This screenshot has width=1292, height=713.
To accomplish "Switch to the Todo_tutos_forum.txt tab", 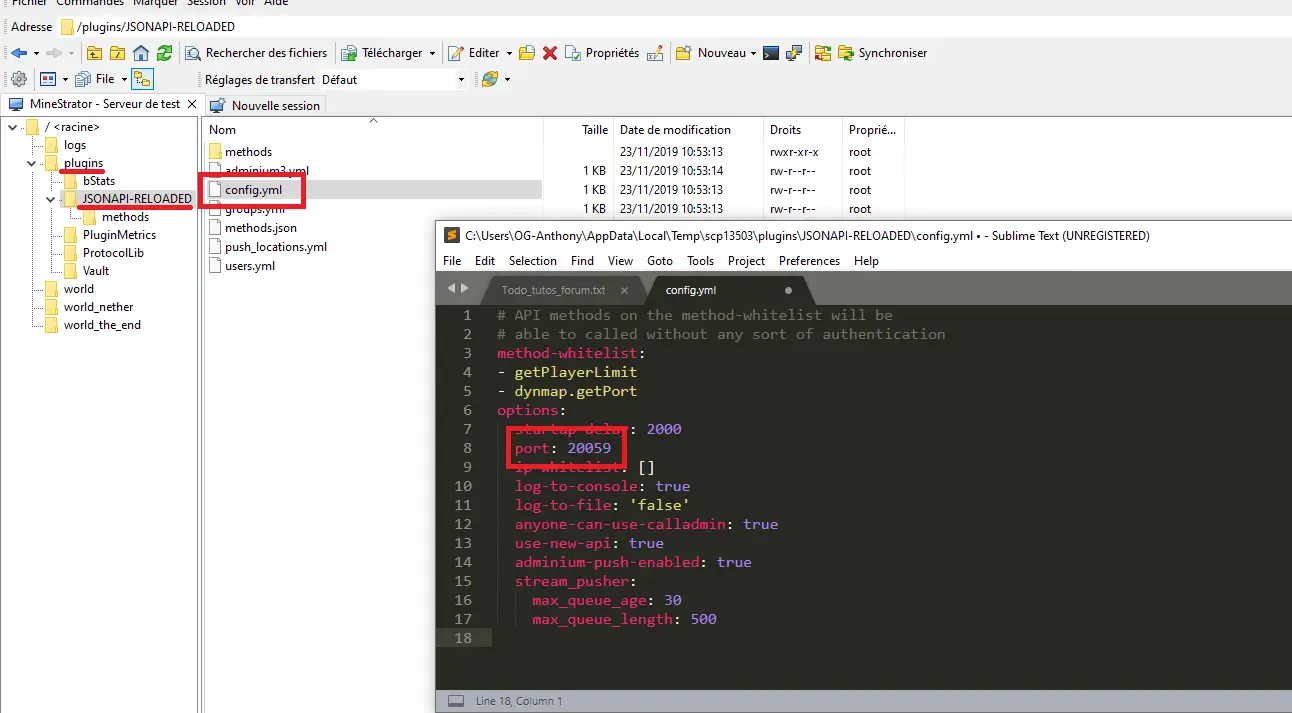I will coord(553,290).
